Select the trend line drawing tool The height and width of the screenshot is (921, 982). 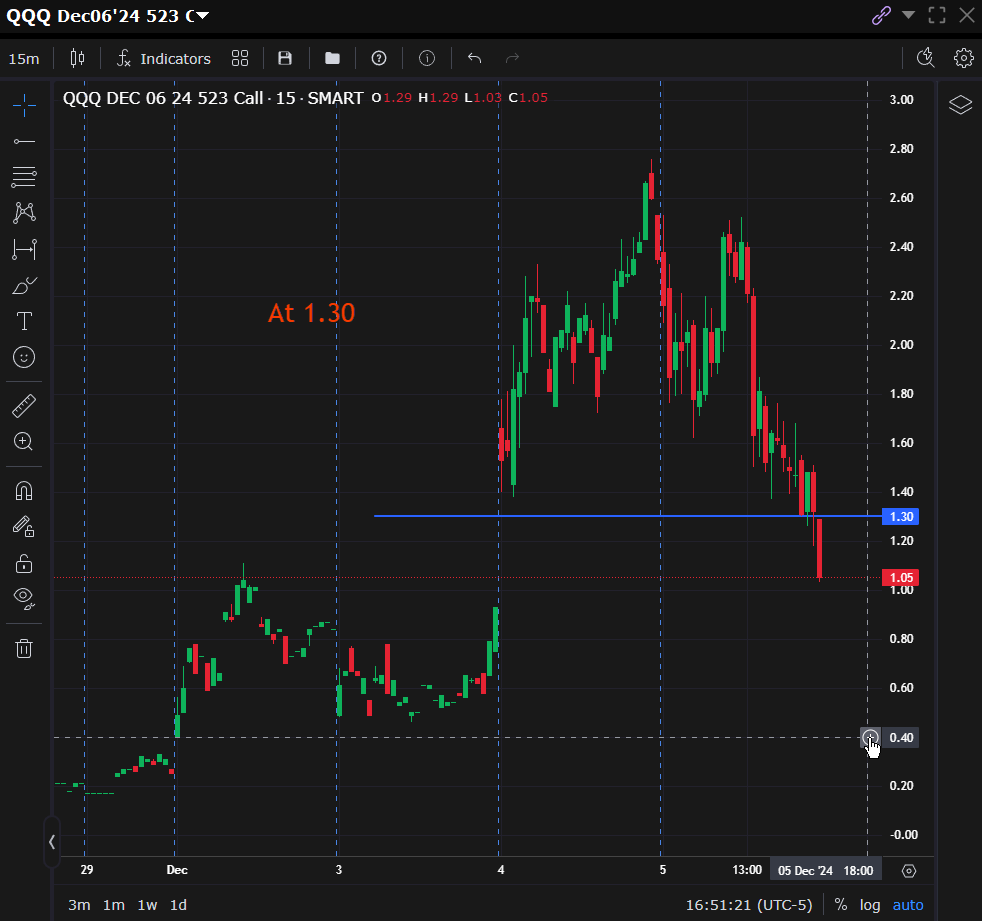tap(24, 140)
